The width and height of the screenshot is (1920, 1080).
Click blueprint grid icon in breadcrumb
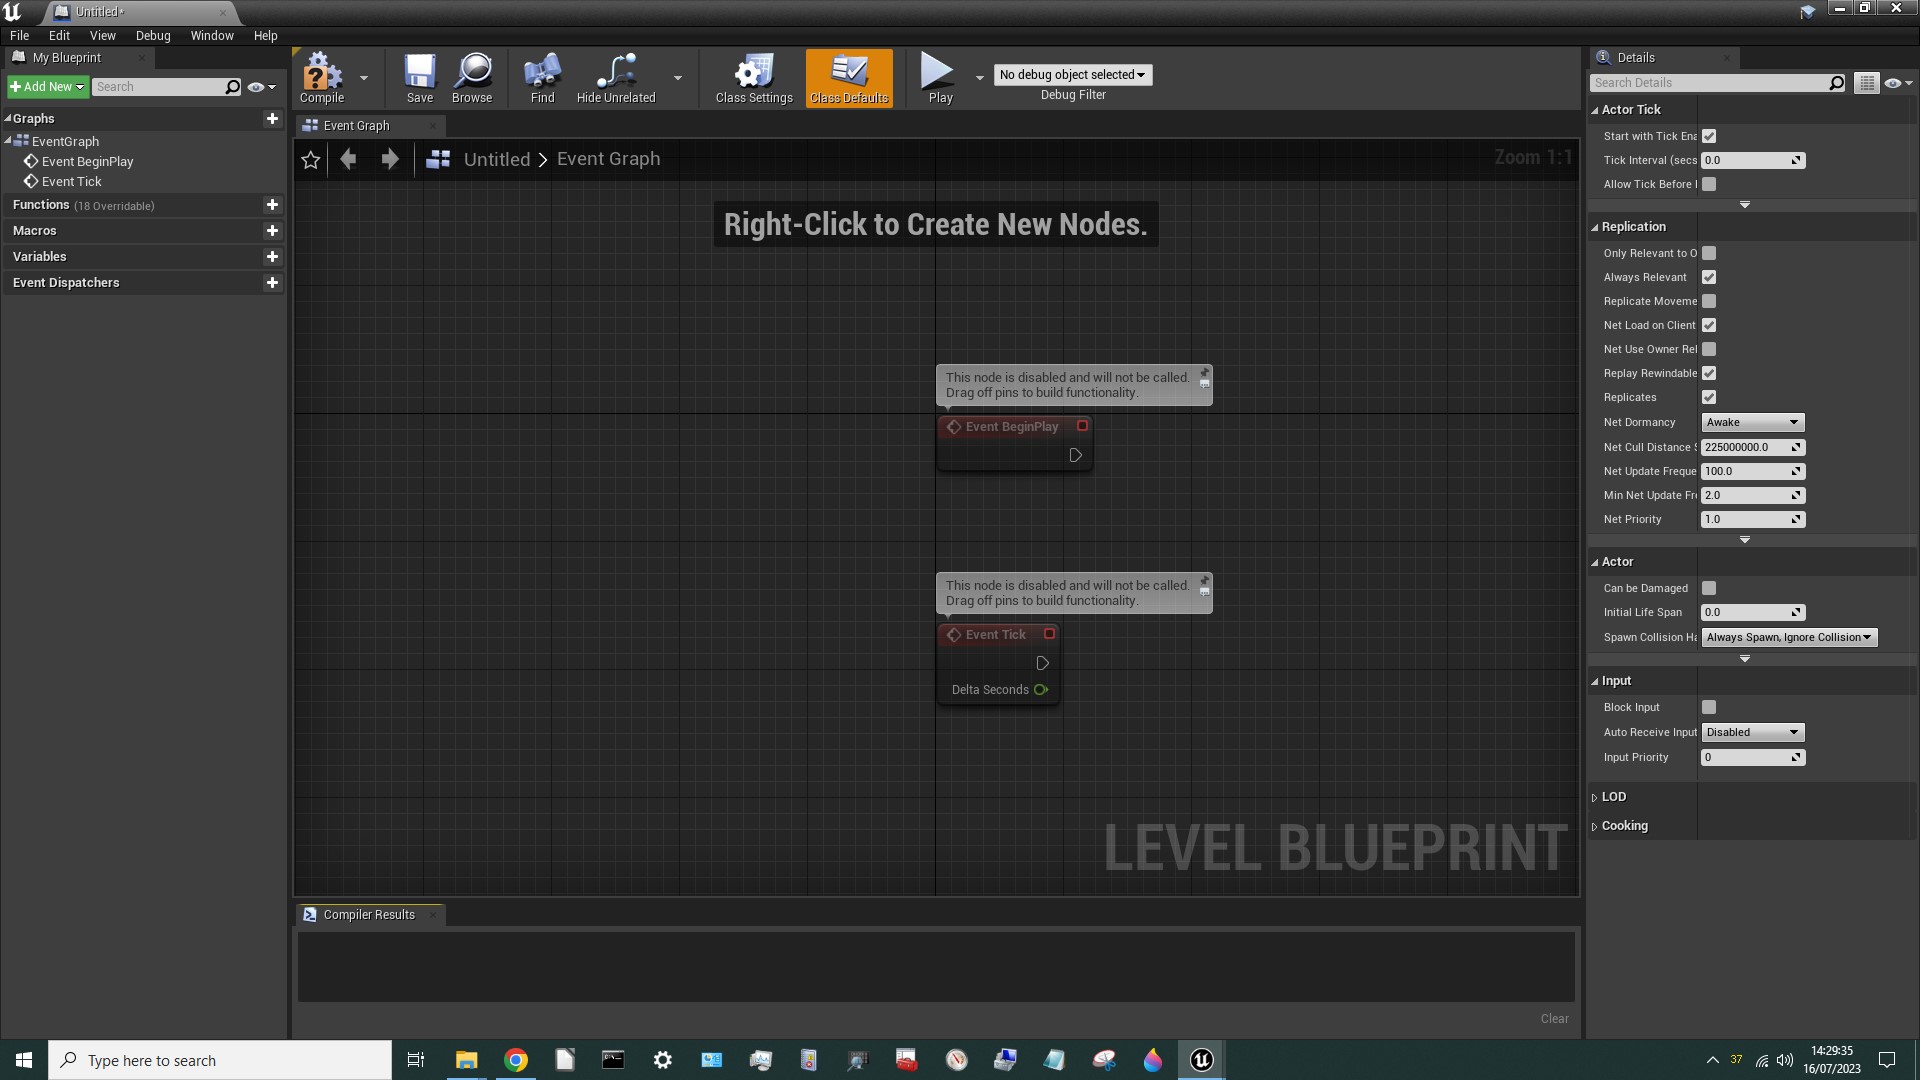point(438,159)
